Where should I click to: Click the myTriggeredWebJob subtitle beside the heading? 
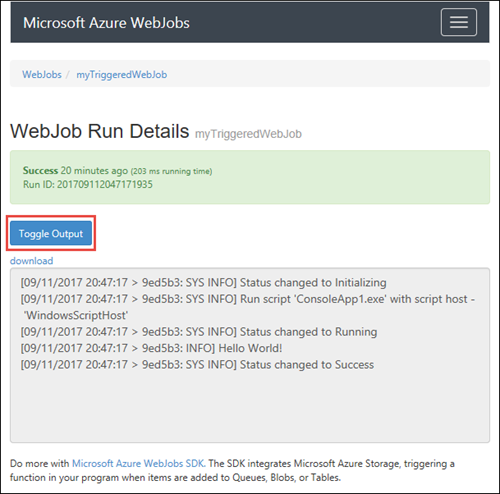click(x=248, y=134)
